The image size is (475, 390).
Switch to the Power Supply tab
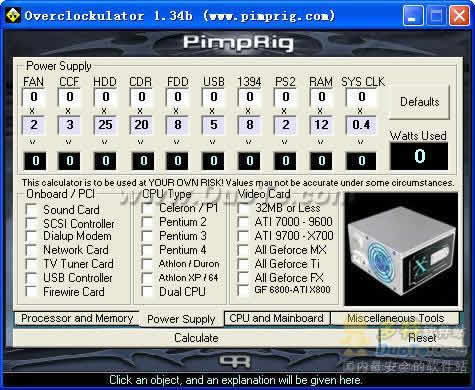click(x=181, y=319)
